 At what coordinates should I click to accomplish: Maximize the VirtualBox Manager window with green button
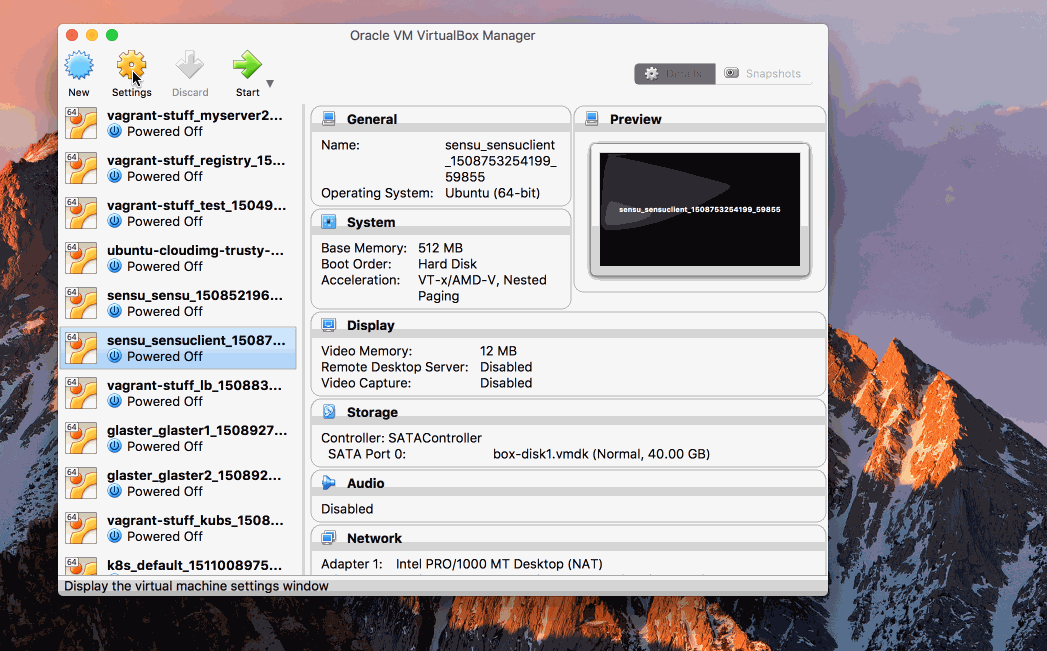pyautogui.click(x=112, y=35)
